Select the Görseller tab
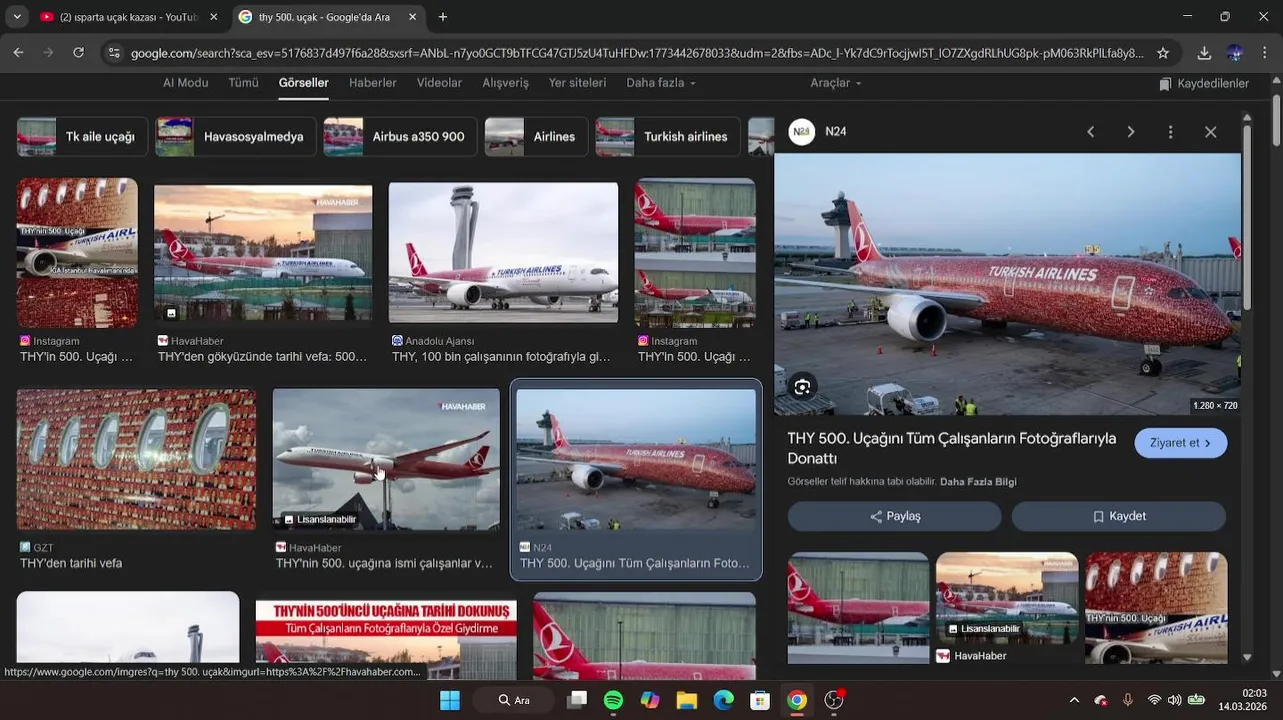Image resolution: width=1283 pixels, height=720 pixels. 303,83
